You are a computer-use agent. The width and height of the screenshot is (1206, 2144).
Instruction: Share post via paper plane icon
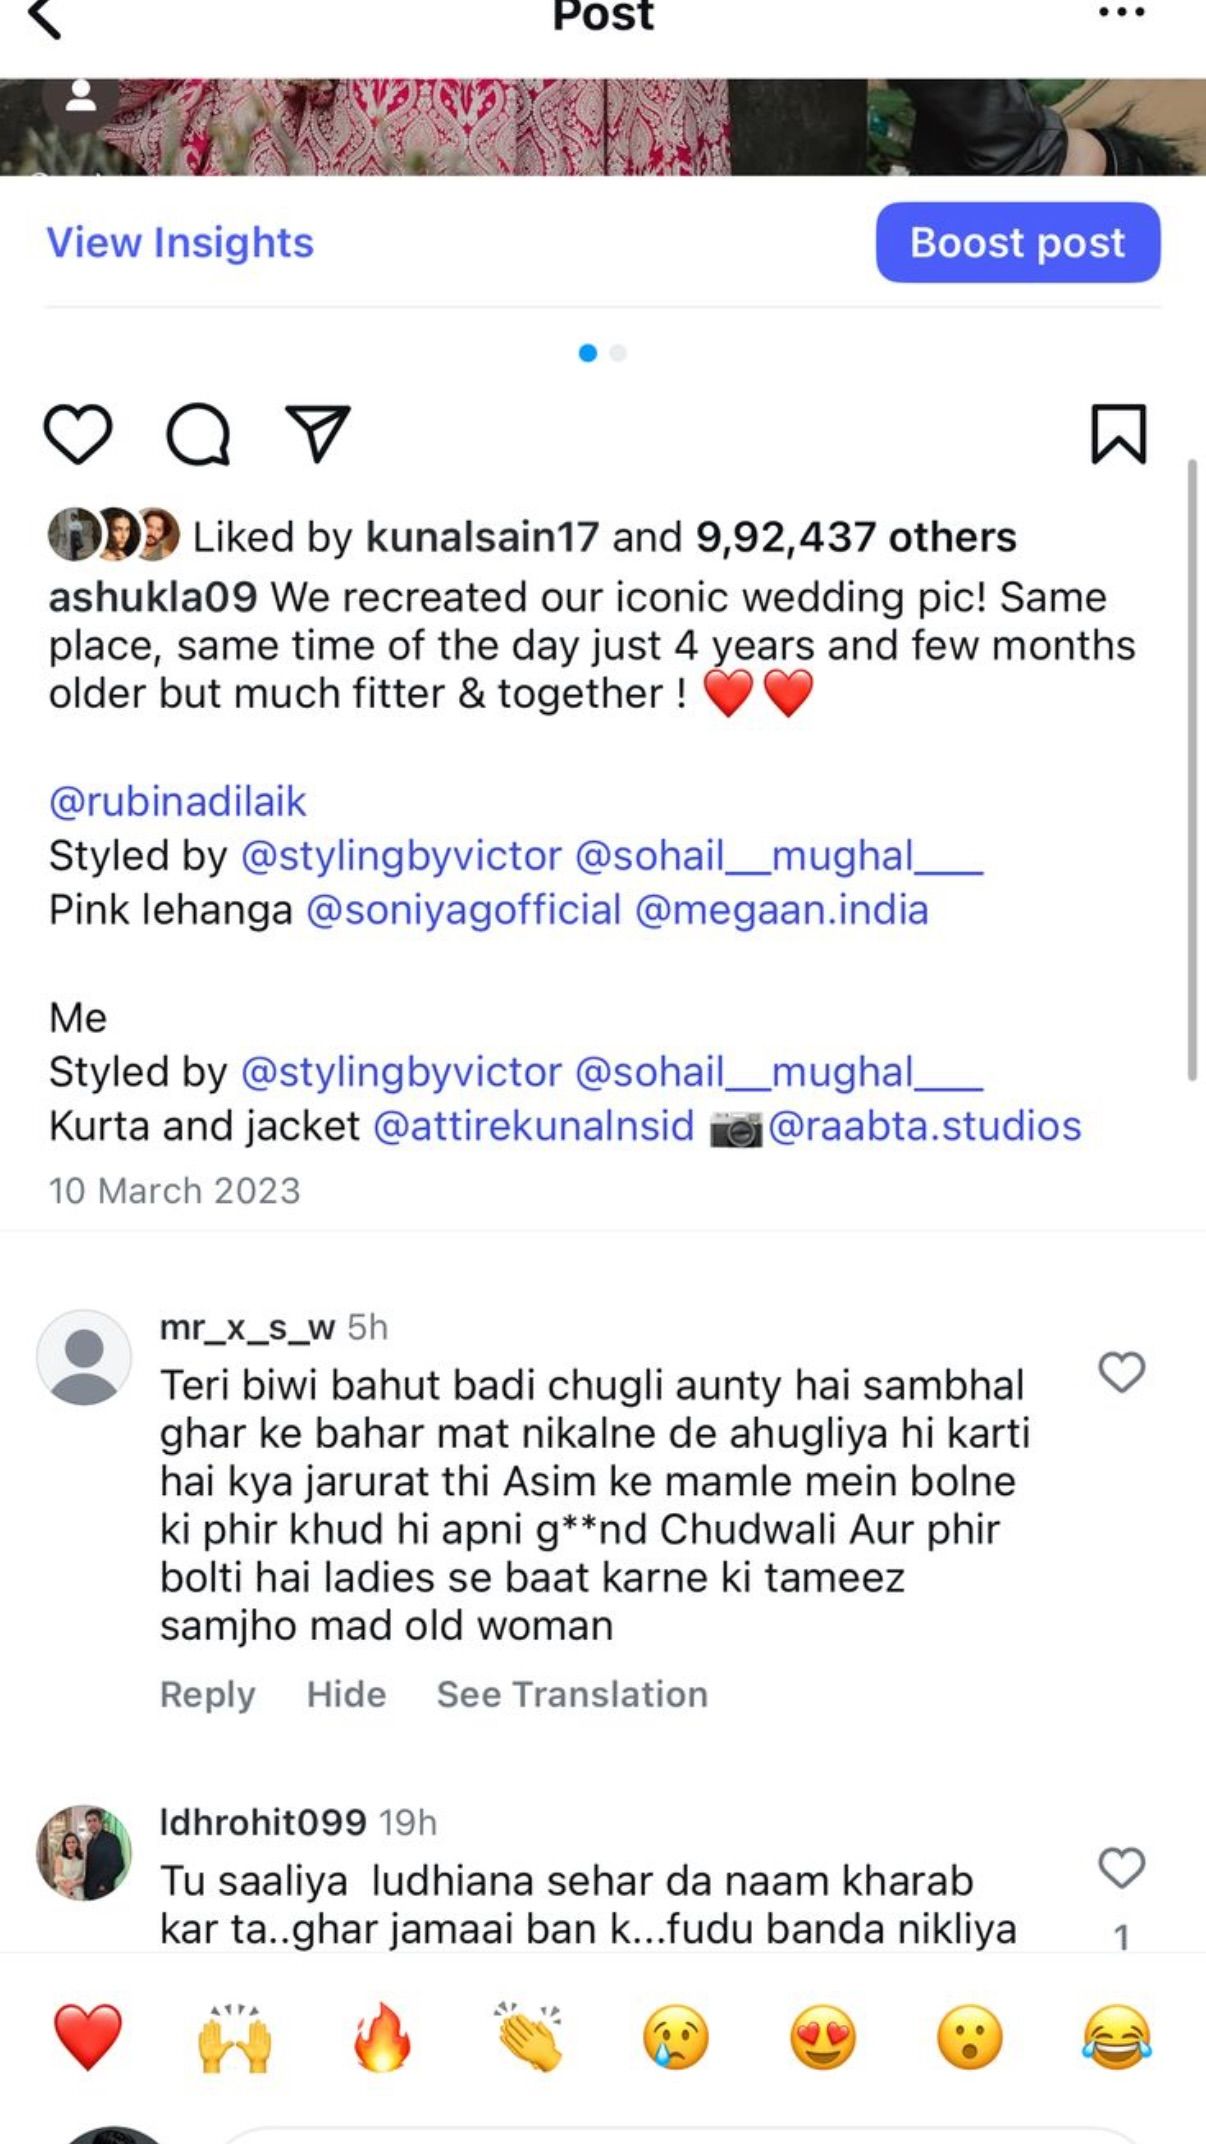pyautogui.click(x=318, y=434)
